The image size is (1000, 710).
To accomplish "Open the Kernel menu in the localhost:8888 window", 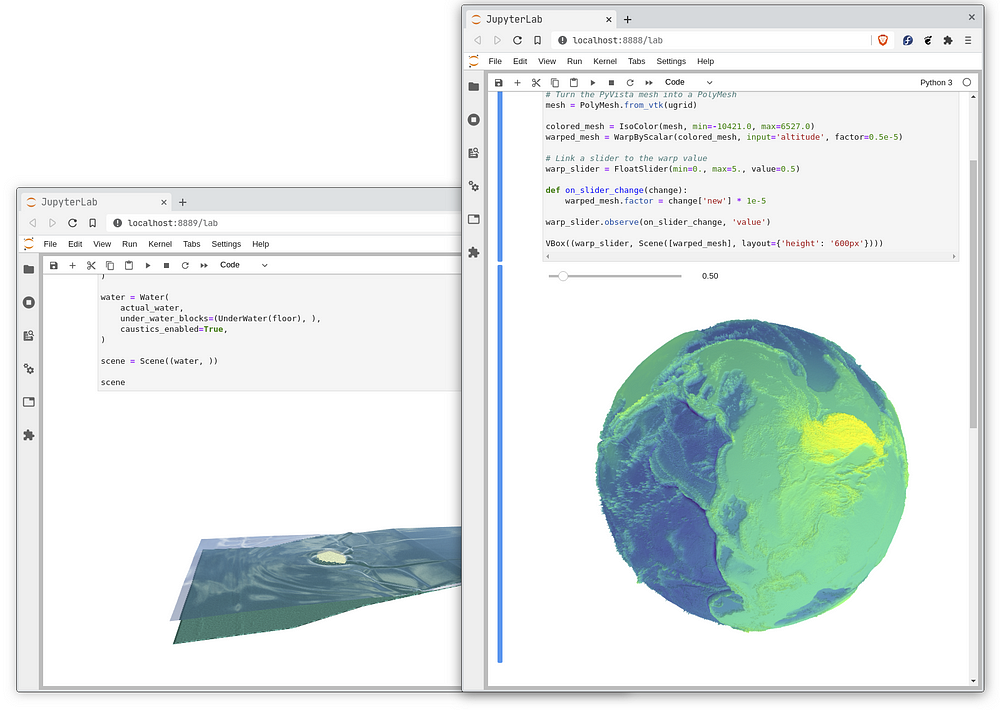I will point(605,62).
